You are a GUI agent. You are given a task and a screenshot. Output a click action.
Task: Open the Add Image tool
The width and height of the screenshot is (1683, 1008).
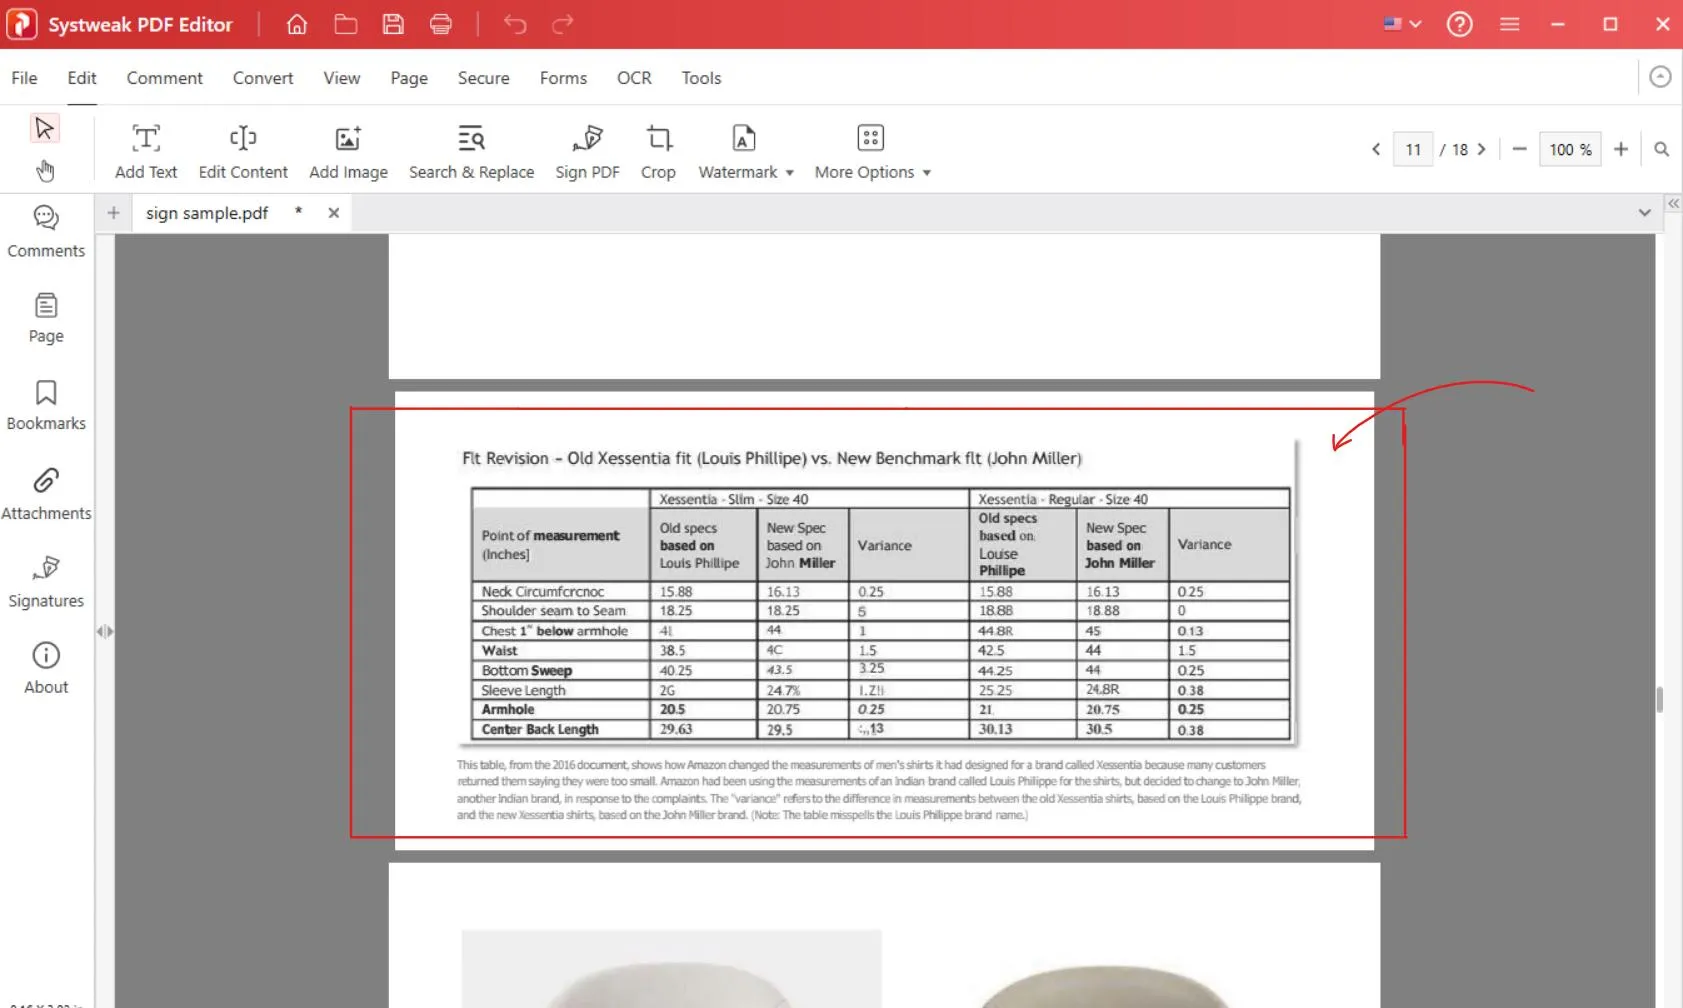click(348, 151)
